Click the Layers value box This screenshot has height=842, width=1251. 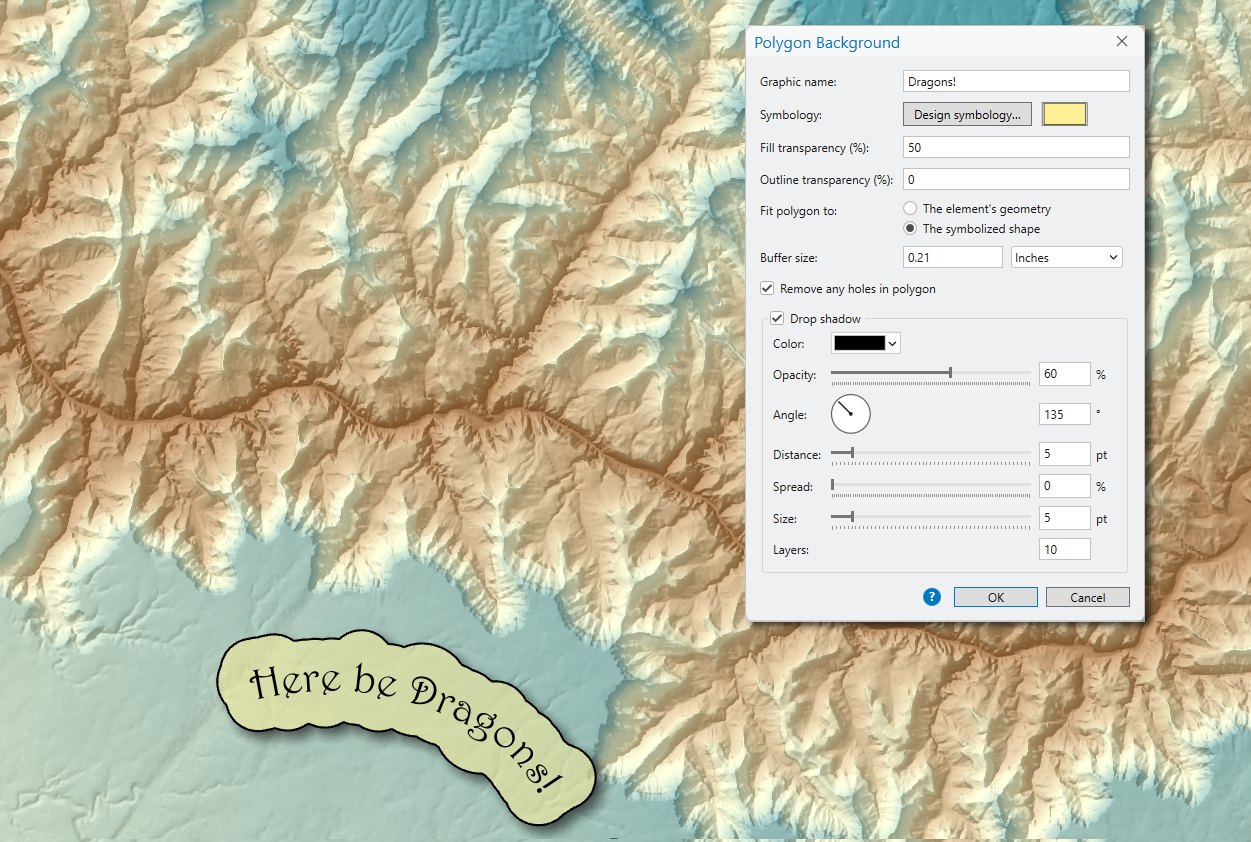click(x=1064, y=549)
